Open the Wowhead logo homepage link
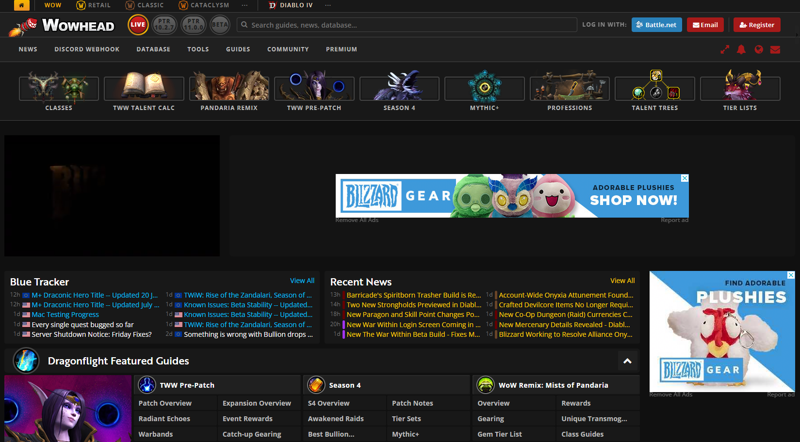The width and height of the screenshot is (800, 442). tap(62, 25)
